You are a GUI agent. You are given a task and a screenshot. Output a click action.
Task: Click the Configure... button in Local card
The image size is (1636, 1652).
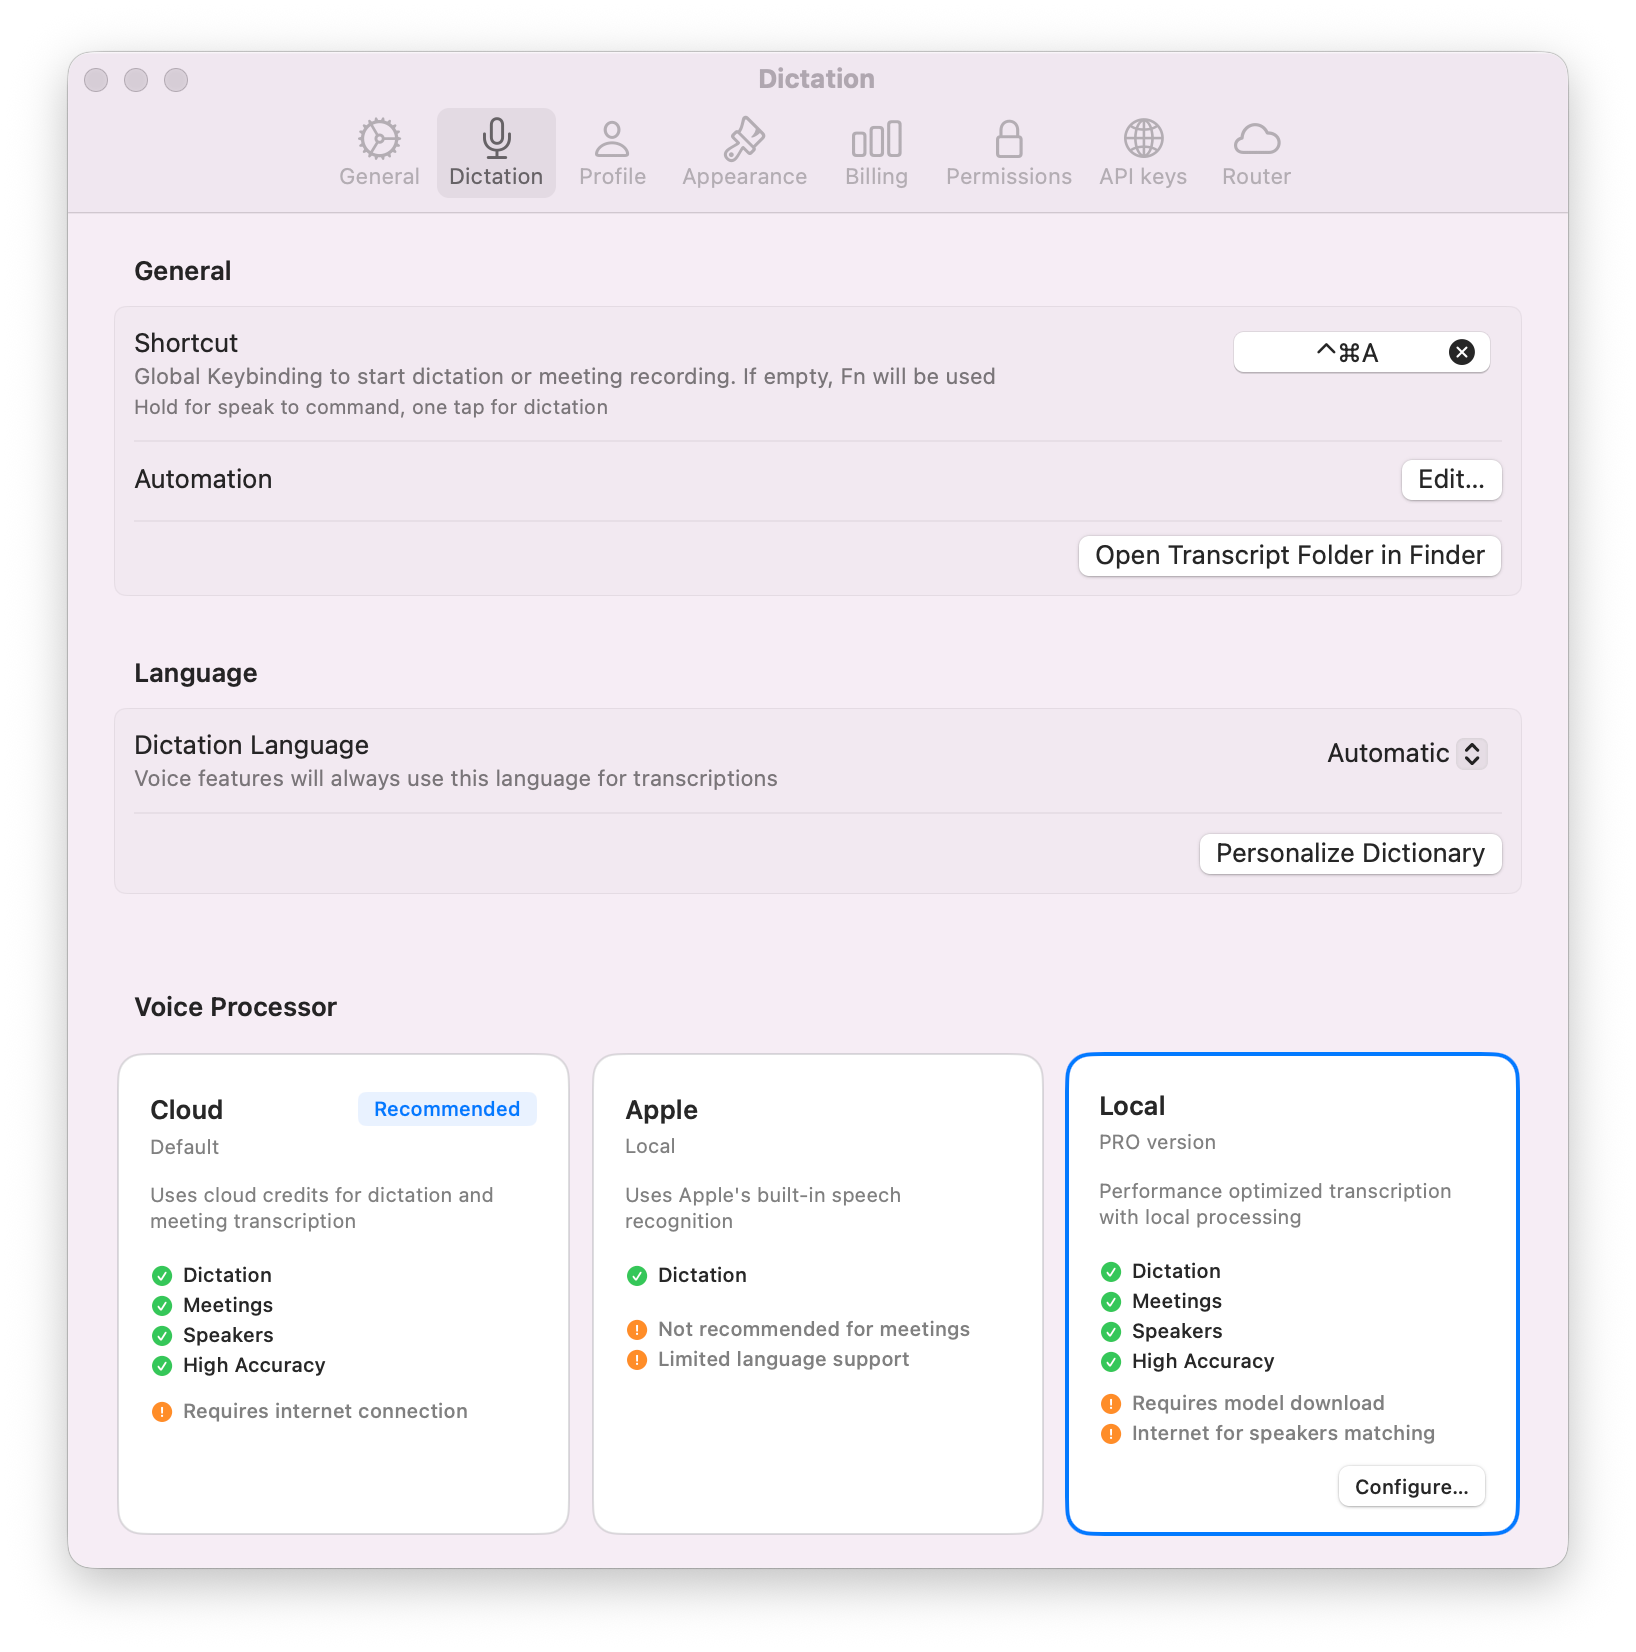click(1411, 1486)
